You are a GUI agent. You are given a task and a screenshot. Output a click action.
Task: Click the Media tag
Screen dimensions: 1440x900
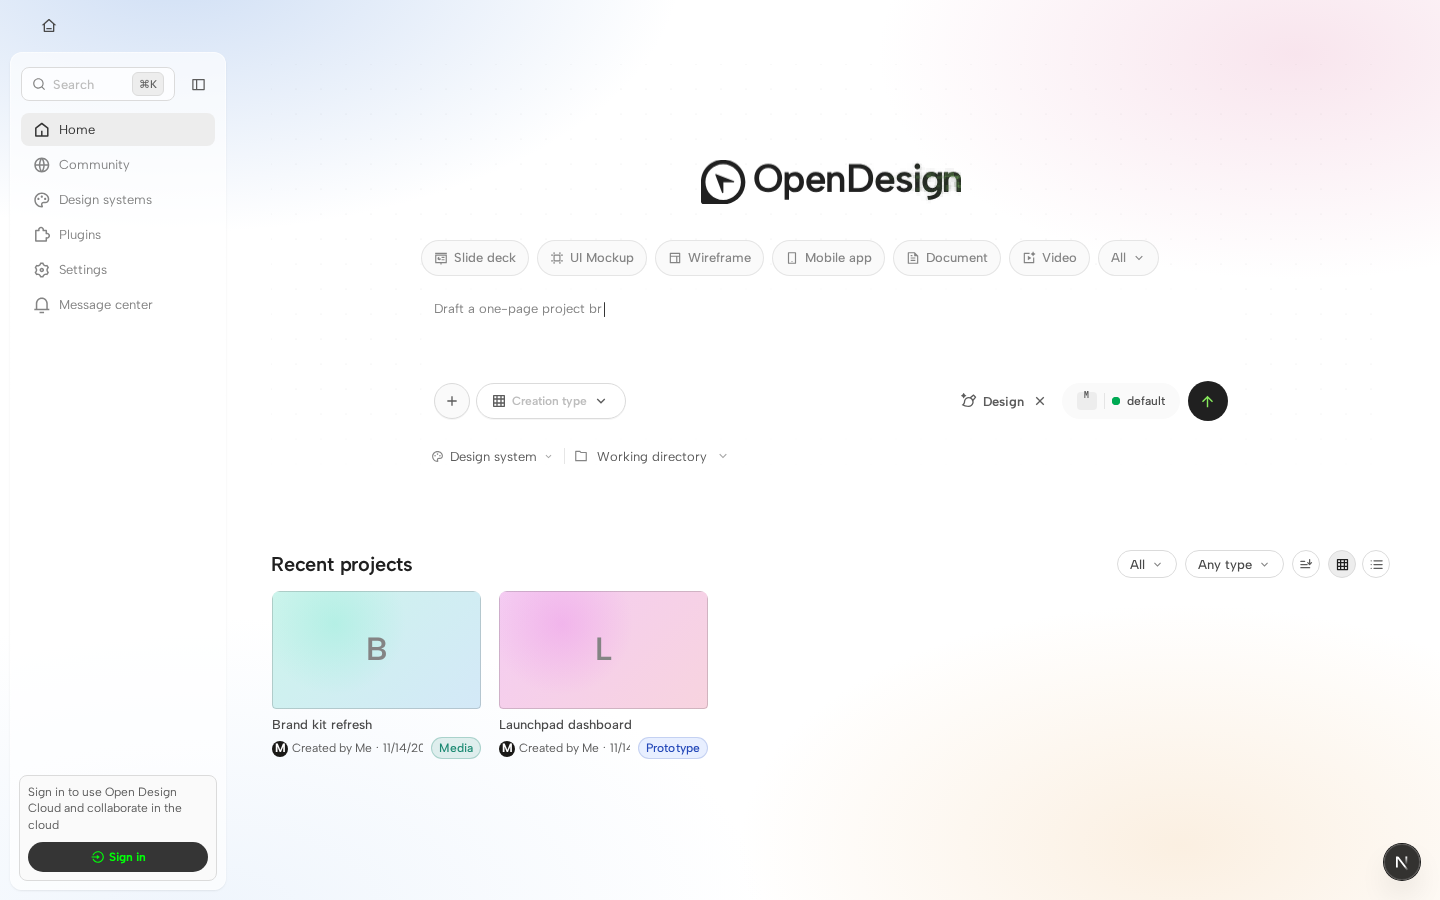coord(456,748)
